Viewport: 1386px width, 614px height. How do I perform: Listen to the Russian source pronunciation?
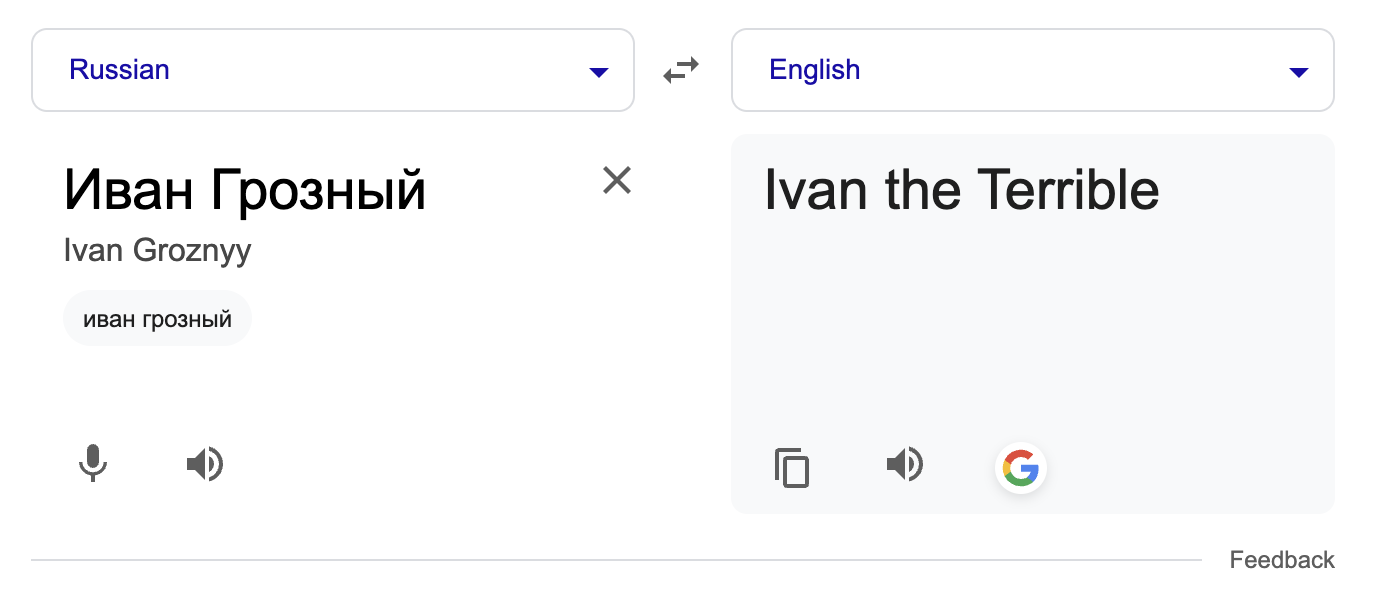pos(205,464)
